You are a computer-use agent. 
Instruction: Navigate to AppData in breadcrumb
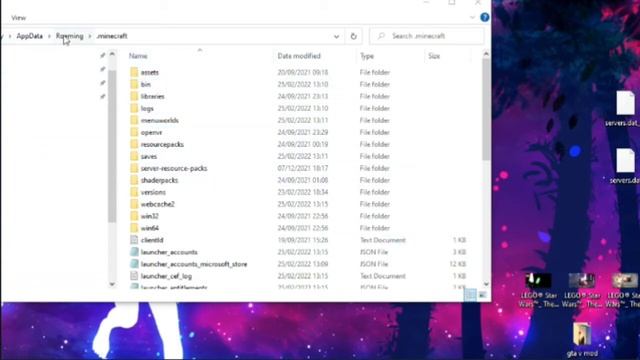pyautogui.click(x=29, y=36)
